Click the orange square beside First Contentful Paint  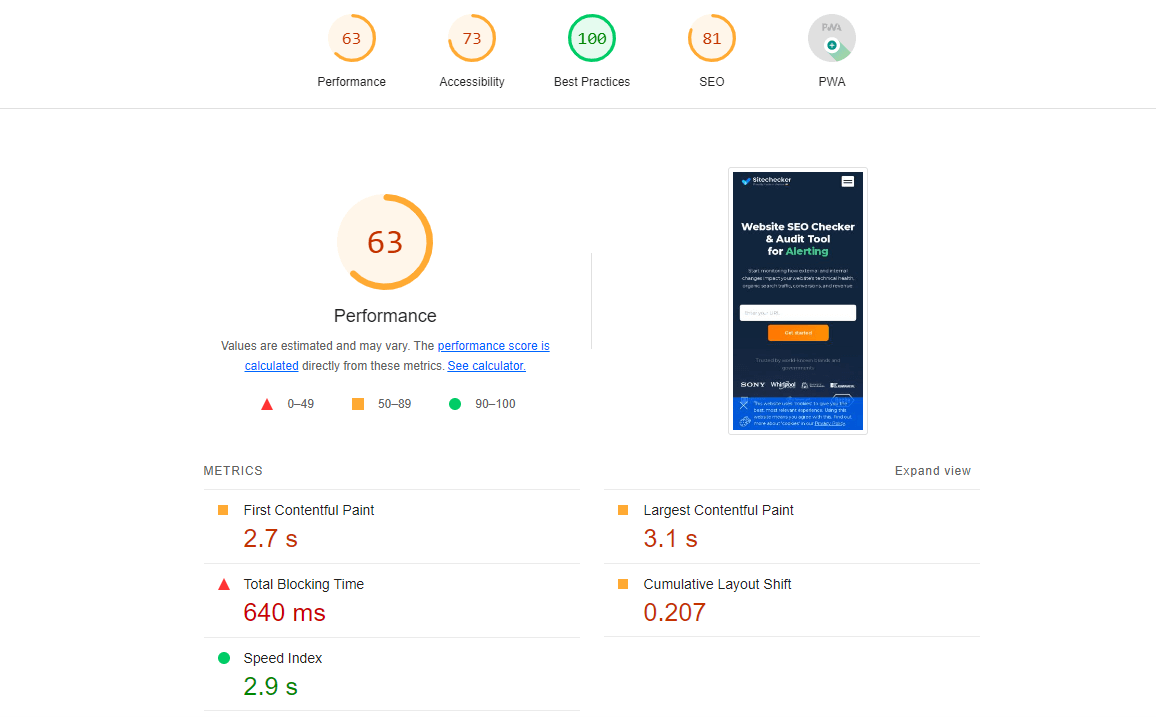223,510
